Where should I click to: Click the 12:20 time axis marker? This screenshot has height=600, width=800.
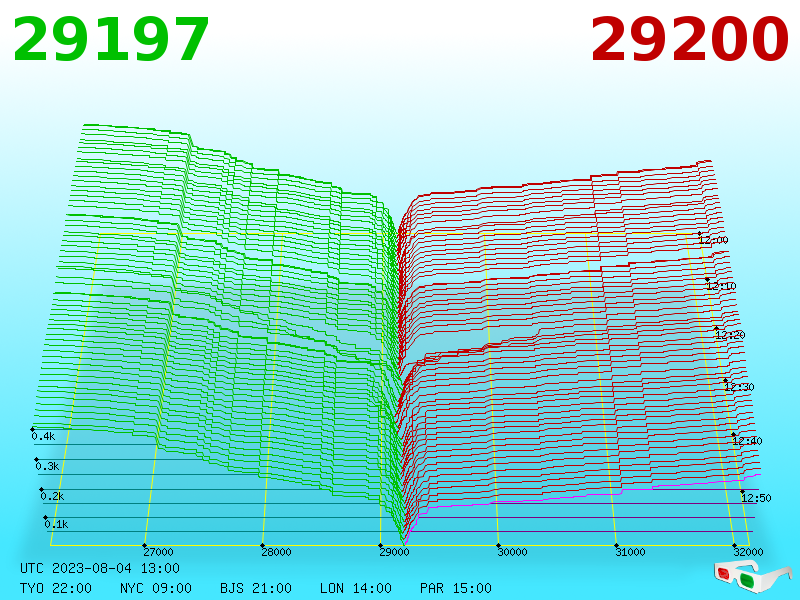[x=730, y=335]
